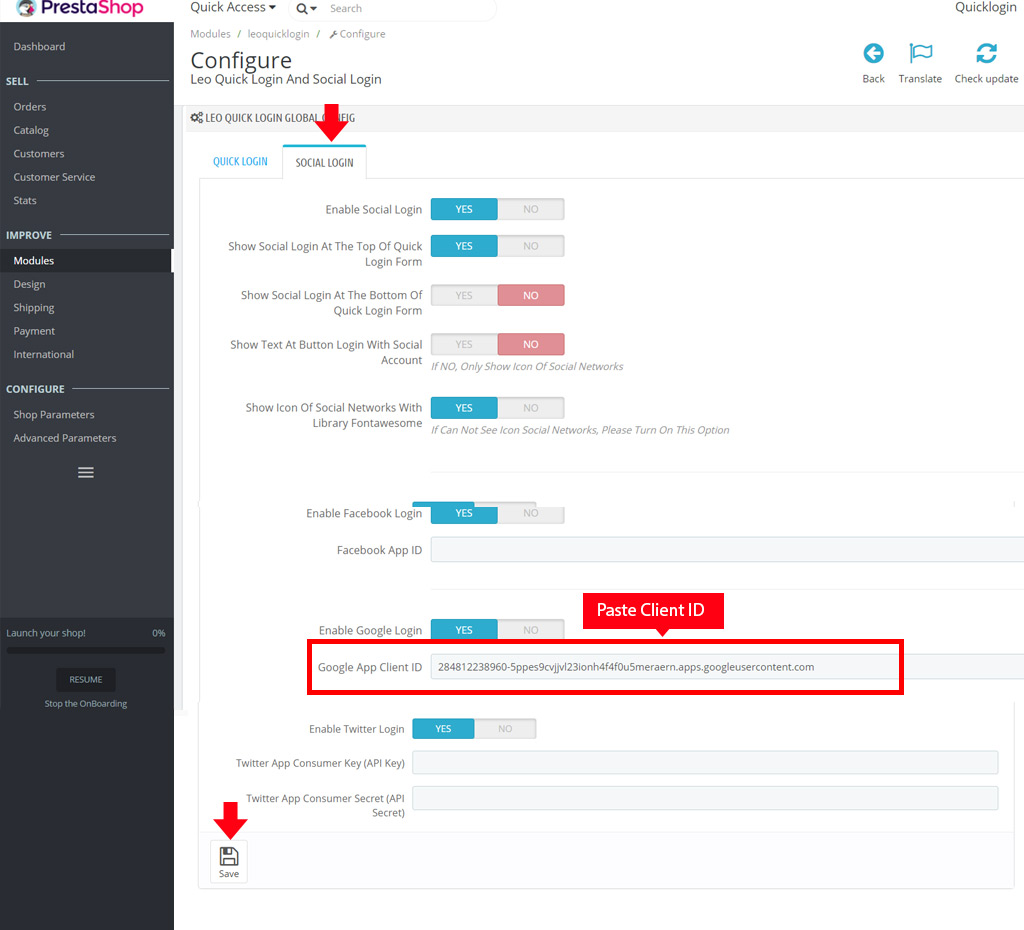
Task: Set Show Text At Button Login to YES
Action: point(464,344)
